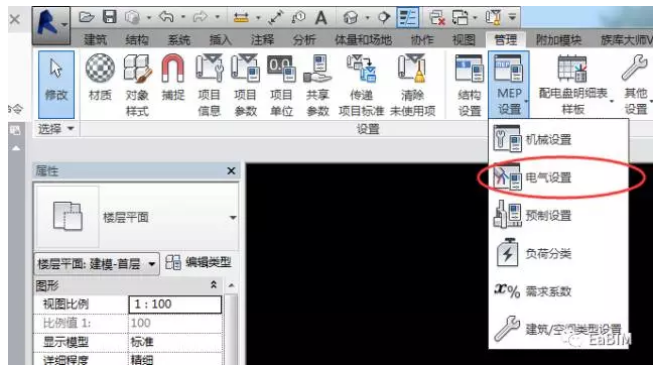The width and height of the screenshot is (657, 367).
Task: Open 项目单位 (Project Units)
Action: pos(281,85)
